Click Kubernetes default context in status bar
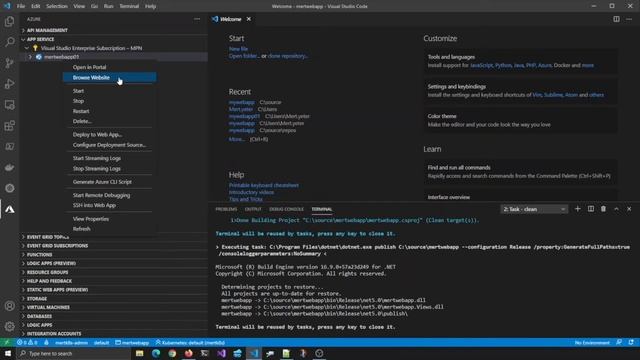 [x=190, y=342]
